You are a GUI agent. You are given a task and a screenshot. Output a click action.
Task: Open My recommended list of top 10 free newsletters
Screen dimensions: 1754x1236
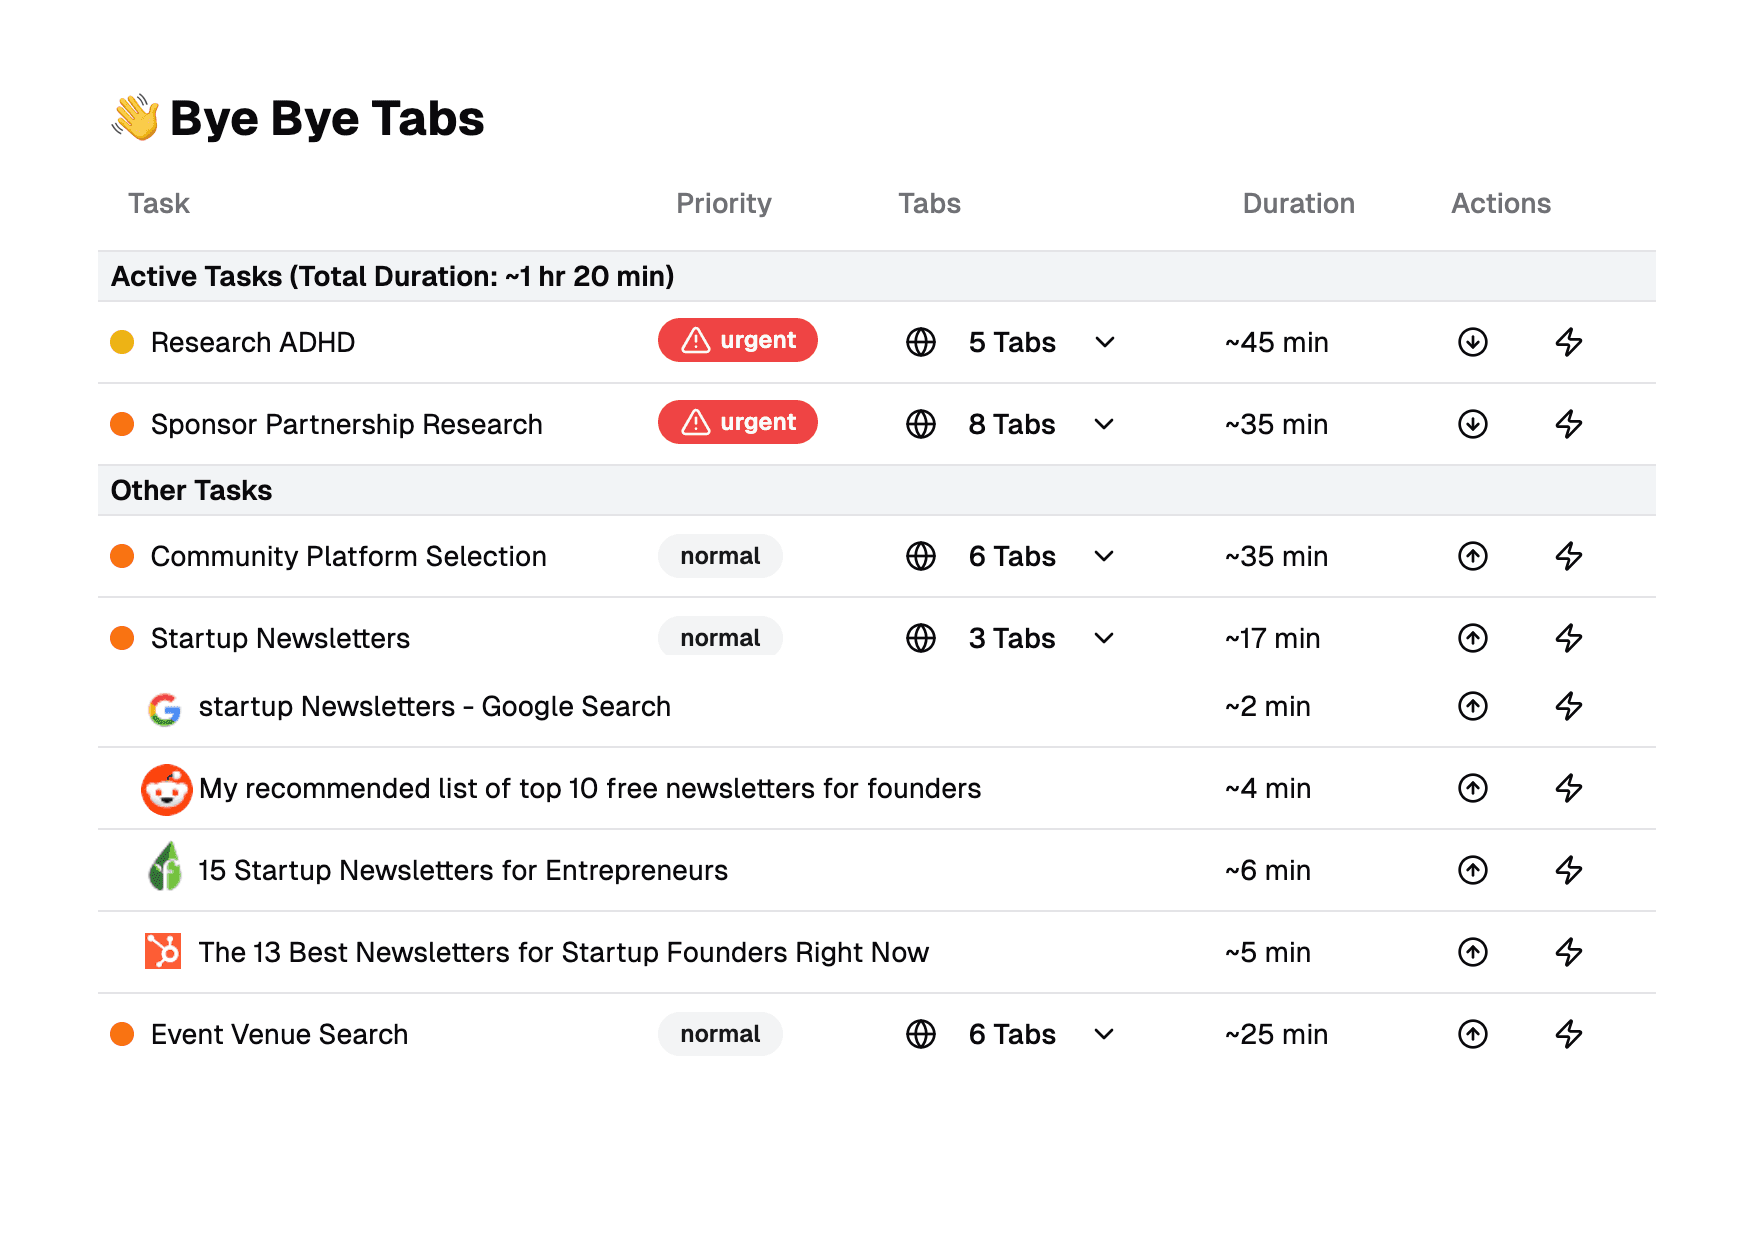[x=590, y=788]
